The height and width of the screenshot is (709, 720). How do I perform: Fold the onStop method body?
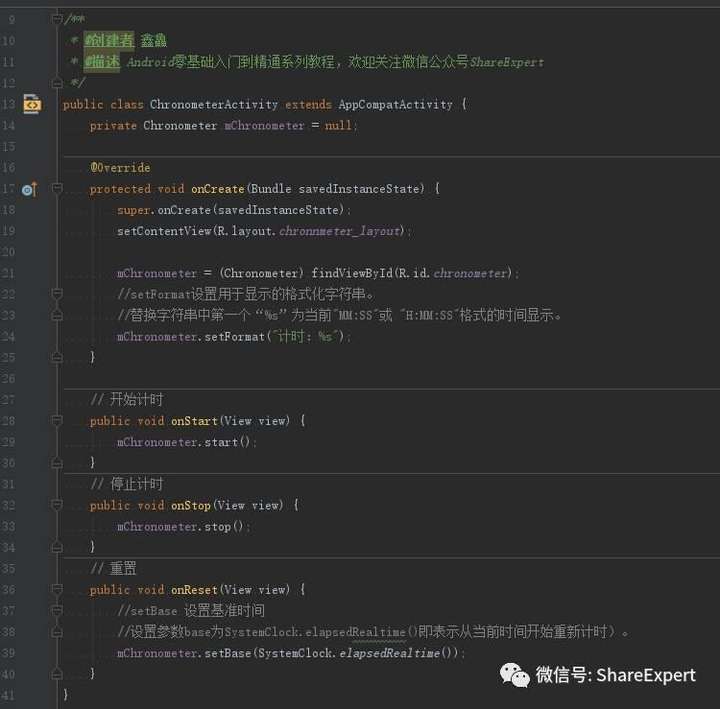pos(57,505)
